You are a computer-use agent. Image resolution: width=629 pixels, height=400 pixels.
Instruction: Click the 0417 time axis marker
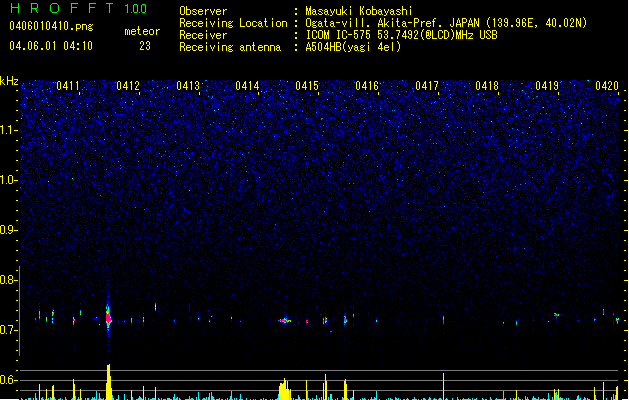(427, 86)
